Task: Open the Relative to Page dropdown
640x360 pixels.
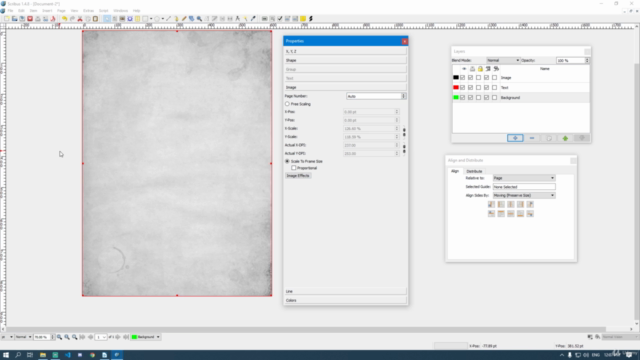Action: [524, 178]
